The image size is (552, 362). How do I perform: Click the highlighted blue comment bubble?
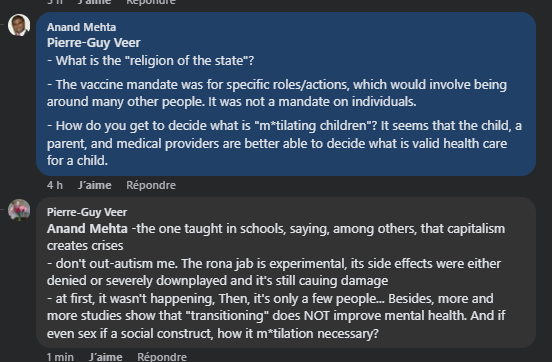pos(286,94)
